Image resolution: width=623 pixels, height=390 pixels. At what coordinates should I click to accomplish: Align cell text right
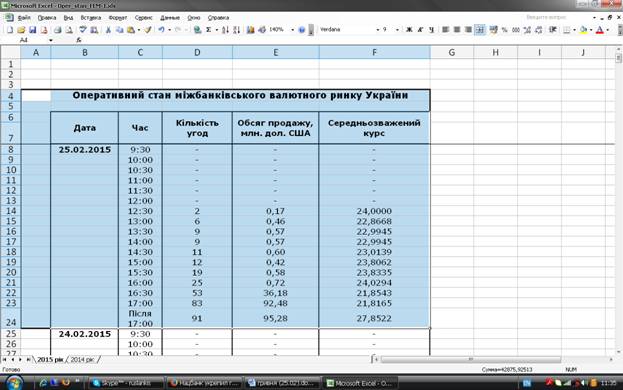[x=468, y=30]
